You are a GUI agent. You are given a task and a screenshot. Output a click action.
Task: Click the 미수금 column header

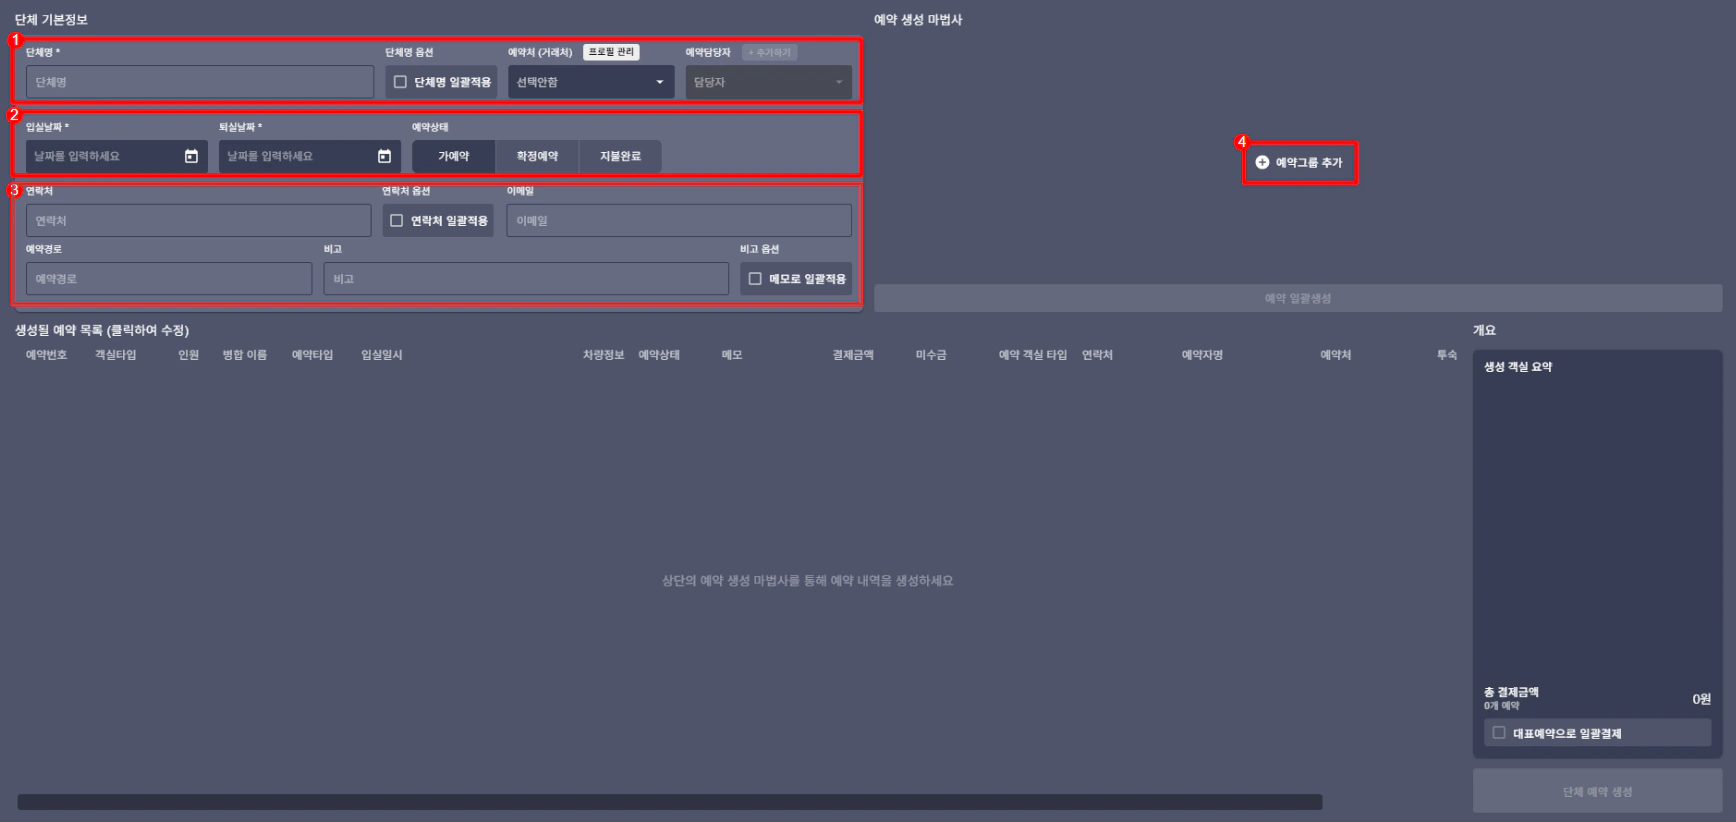tap(931, 355)
